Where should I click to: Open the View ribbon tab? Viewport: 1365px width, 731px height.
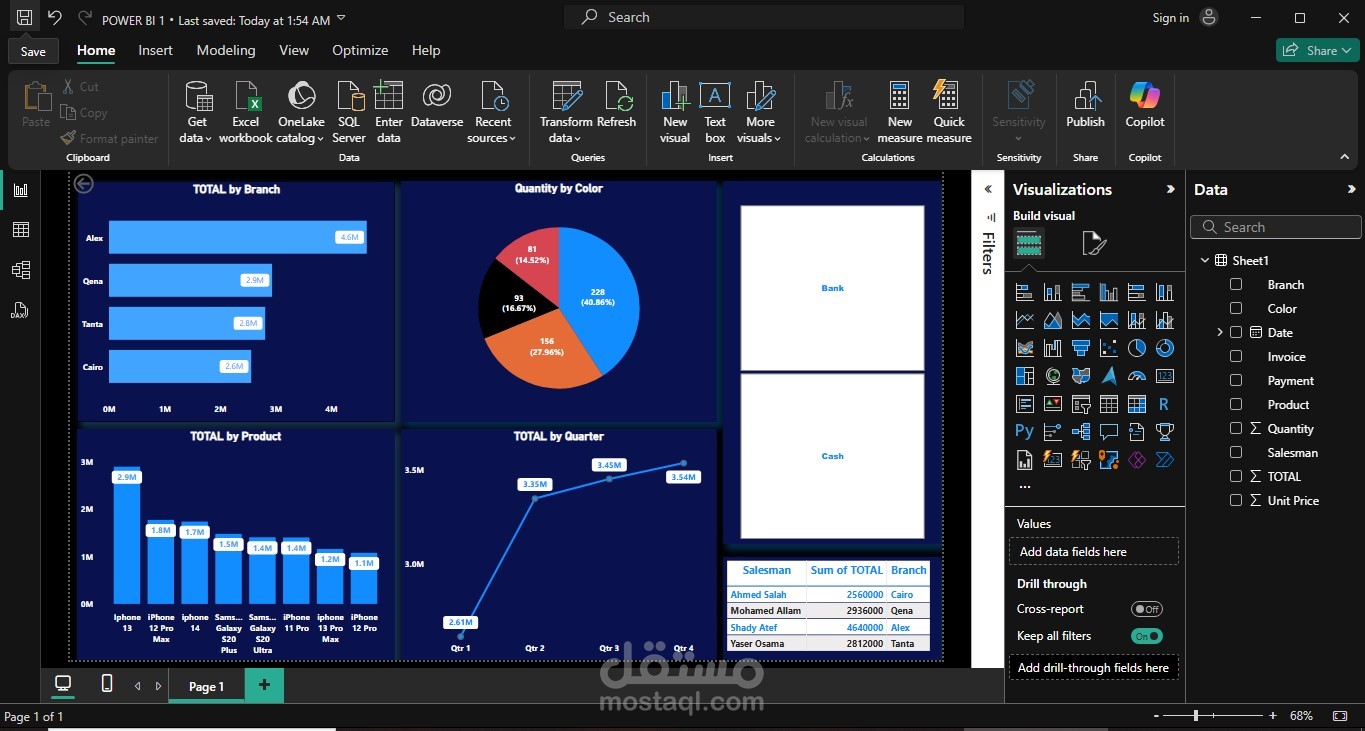click(294, 50)
